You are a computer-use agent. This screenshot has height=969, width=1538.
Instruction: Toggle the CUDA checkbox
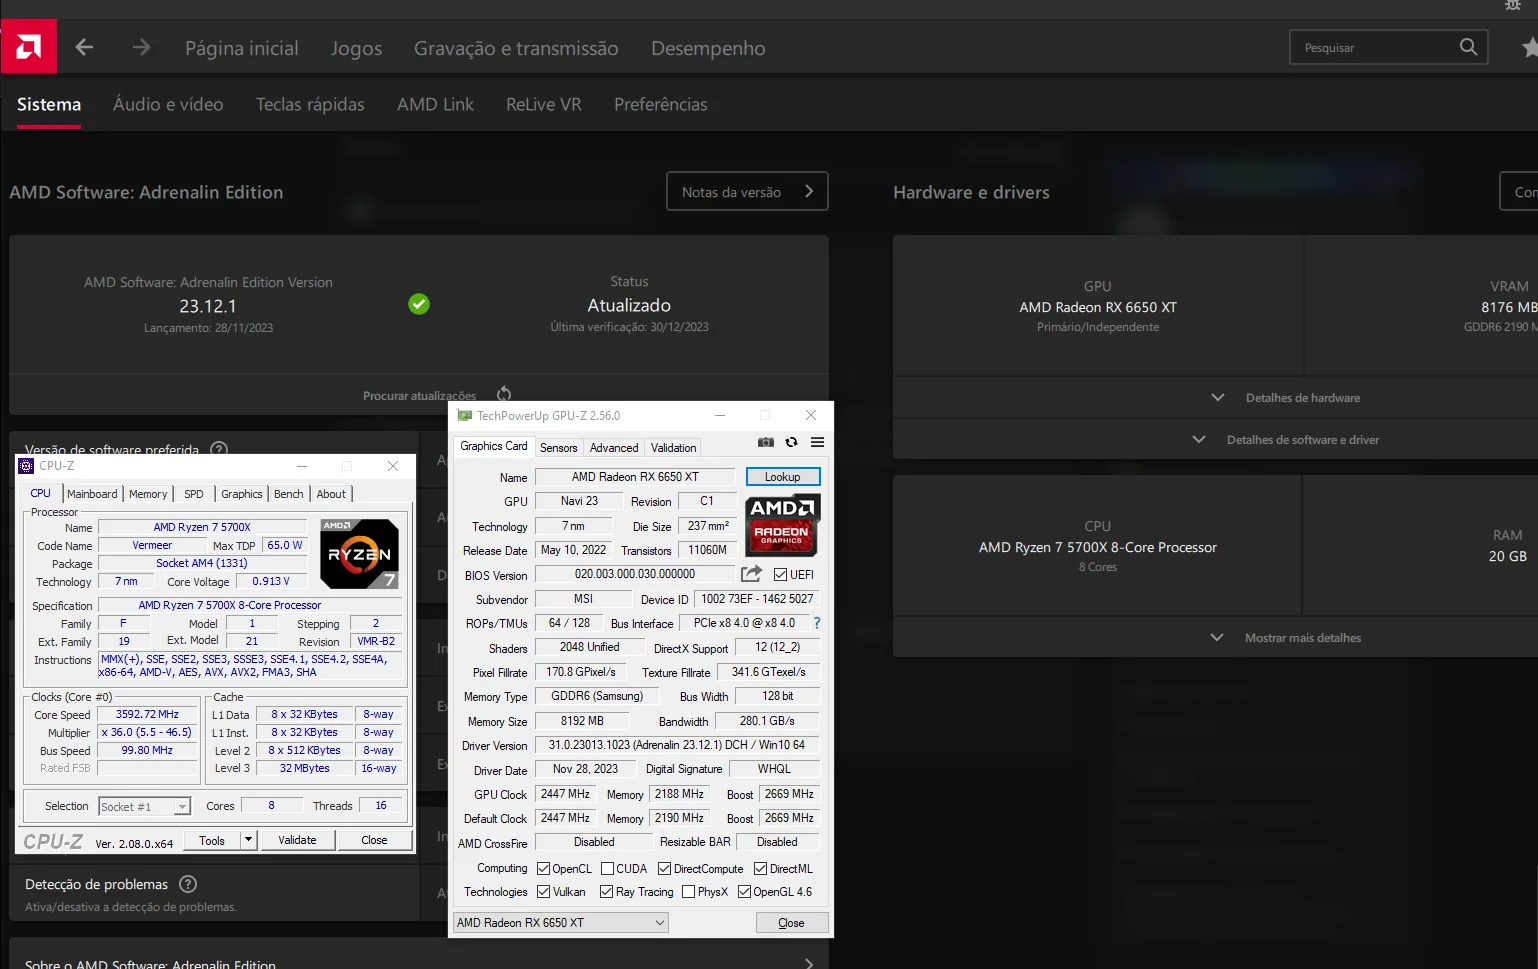point(607,869)
